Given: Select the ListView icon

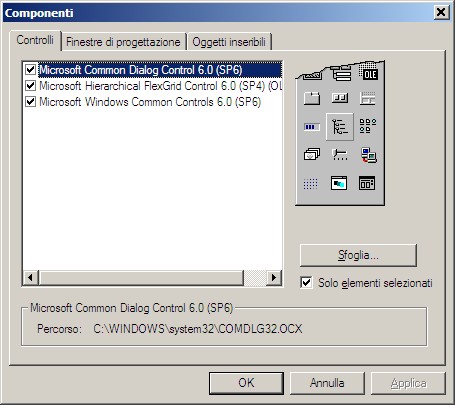Looking at the screenshot, I should [x=368, y=126].
